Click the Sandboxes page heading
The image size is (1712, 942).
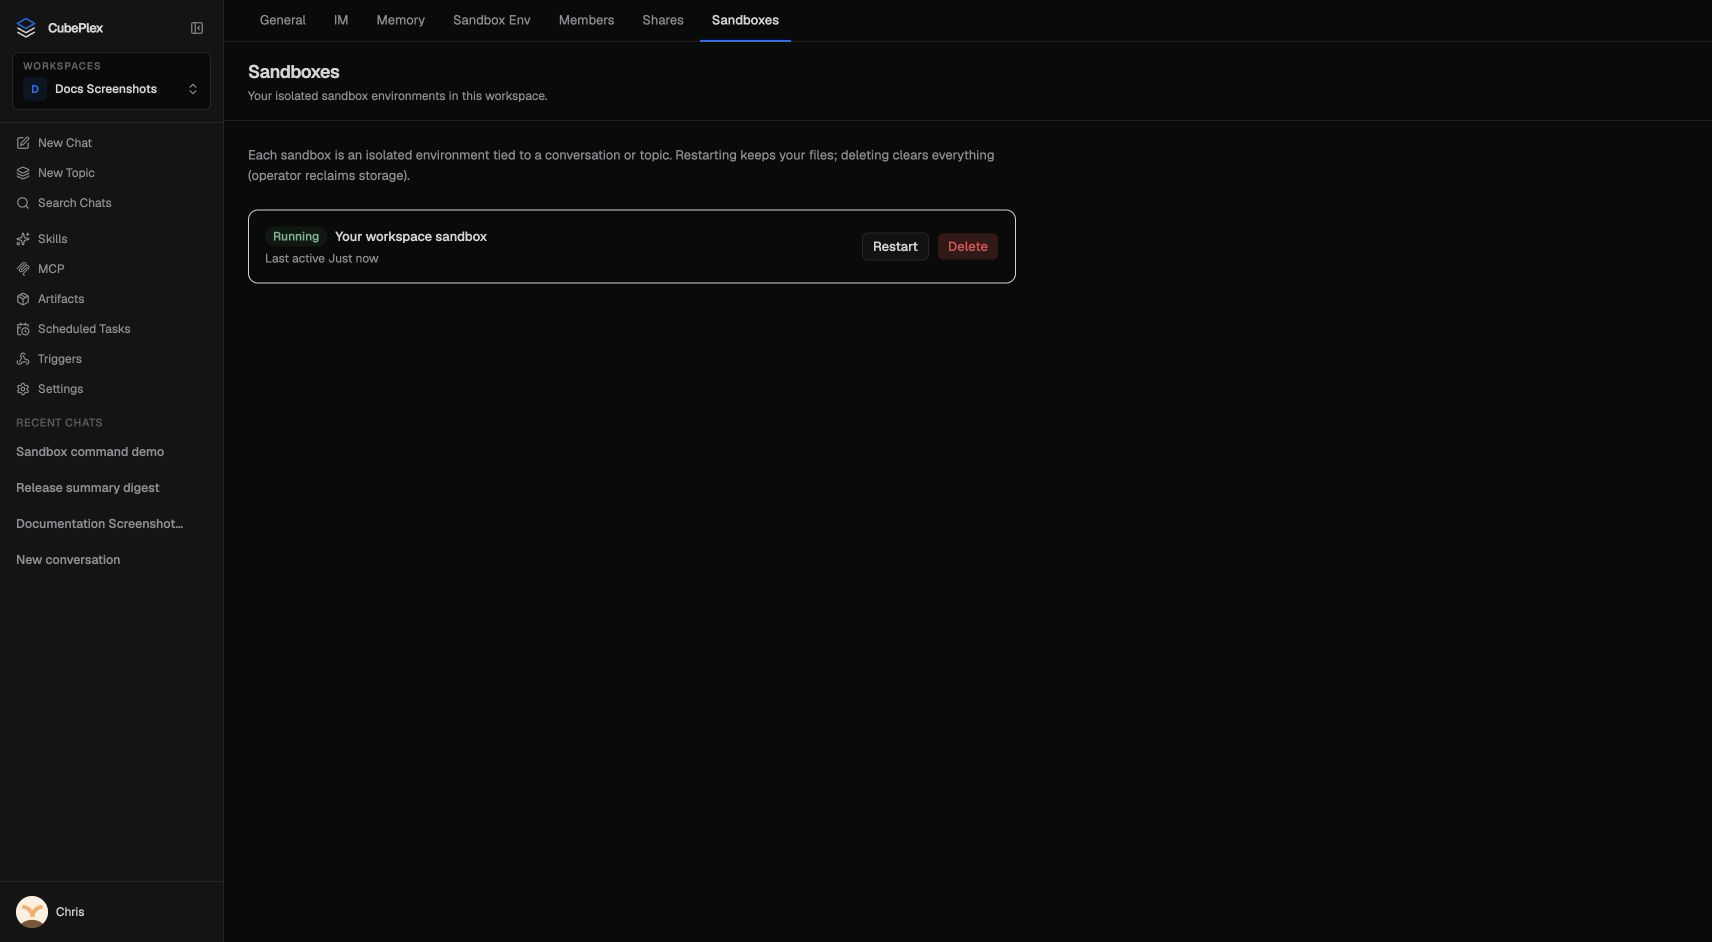point(294,72)
